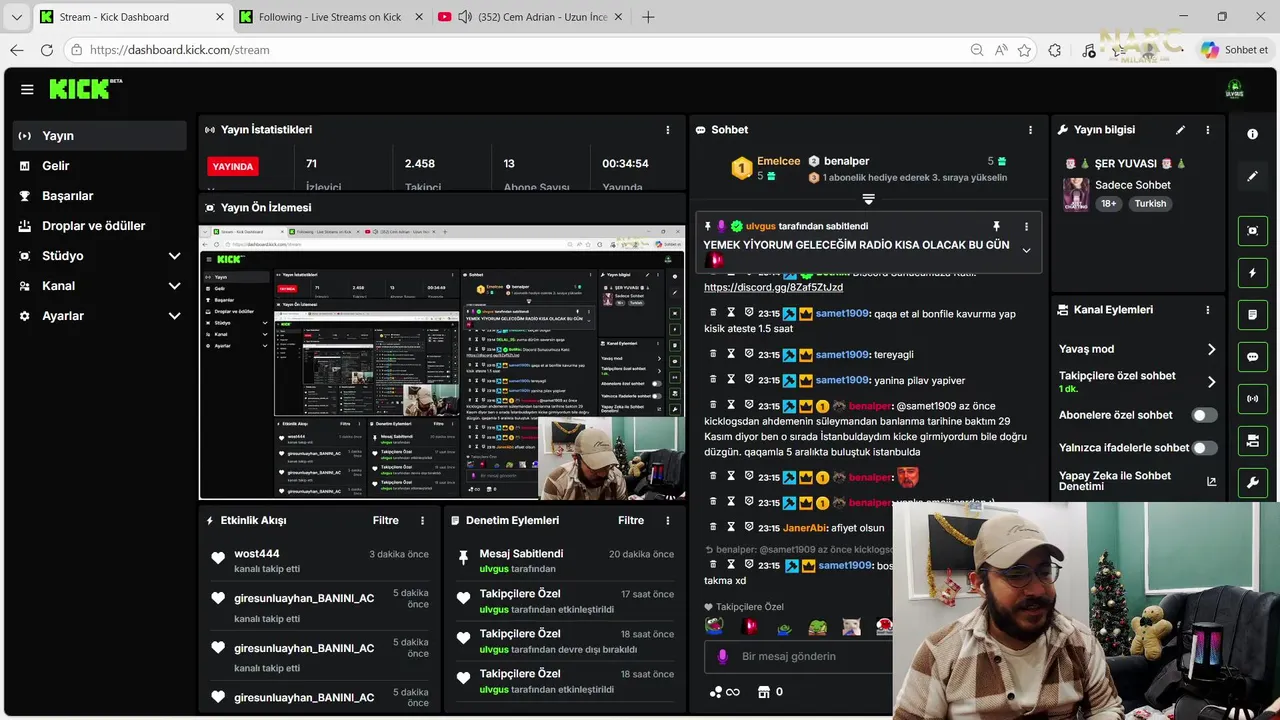Toggle chat bubble widget icon in sidebar
Viewport: 1280px width, 720px height.
(x=1253, y=357)
